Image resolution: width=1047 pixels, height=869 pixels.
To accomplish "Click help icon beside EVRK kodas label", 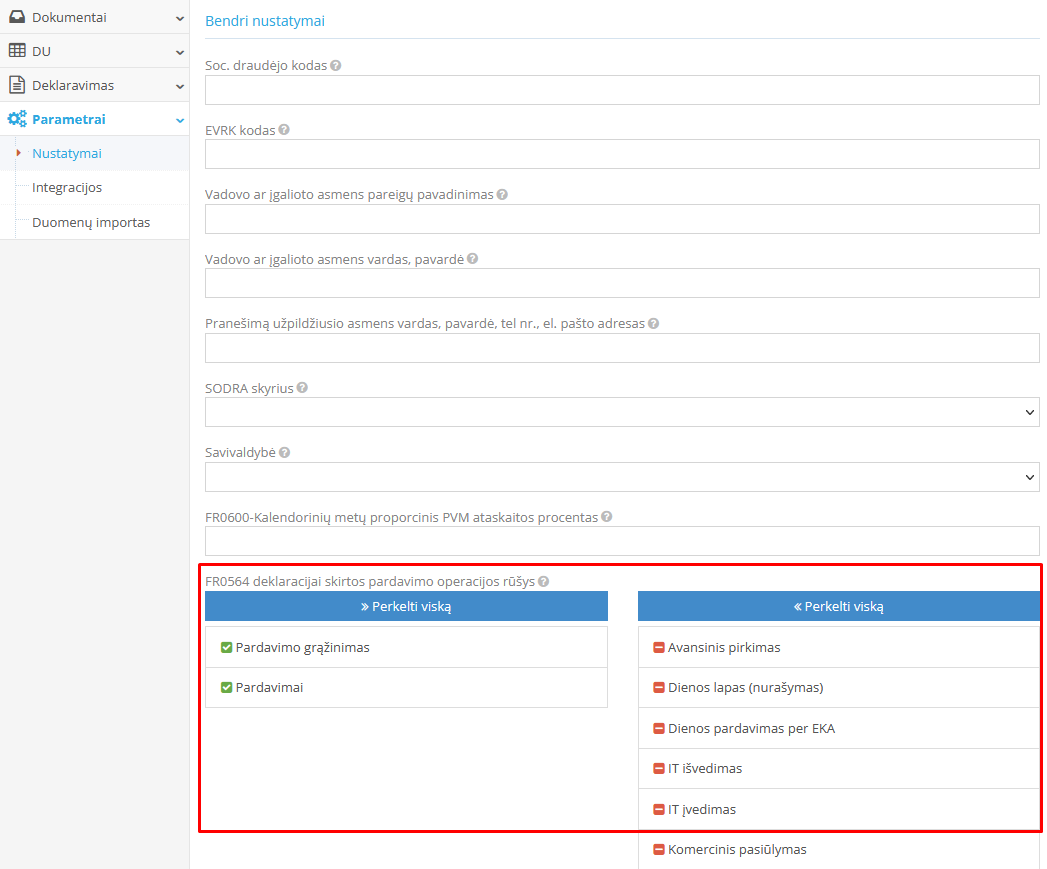I will [284, 130].
